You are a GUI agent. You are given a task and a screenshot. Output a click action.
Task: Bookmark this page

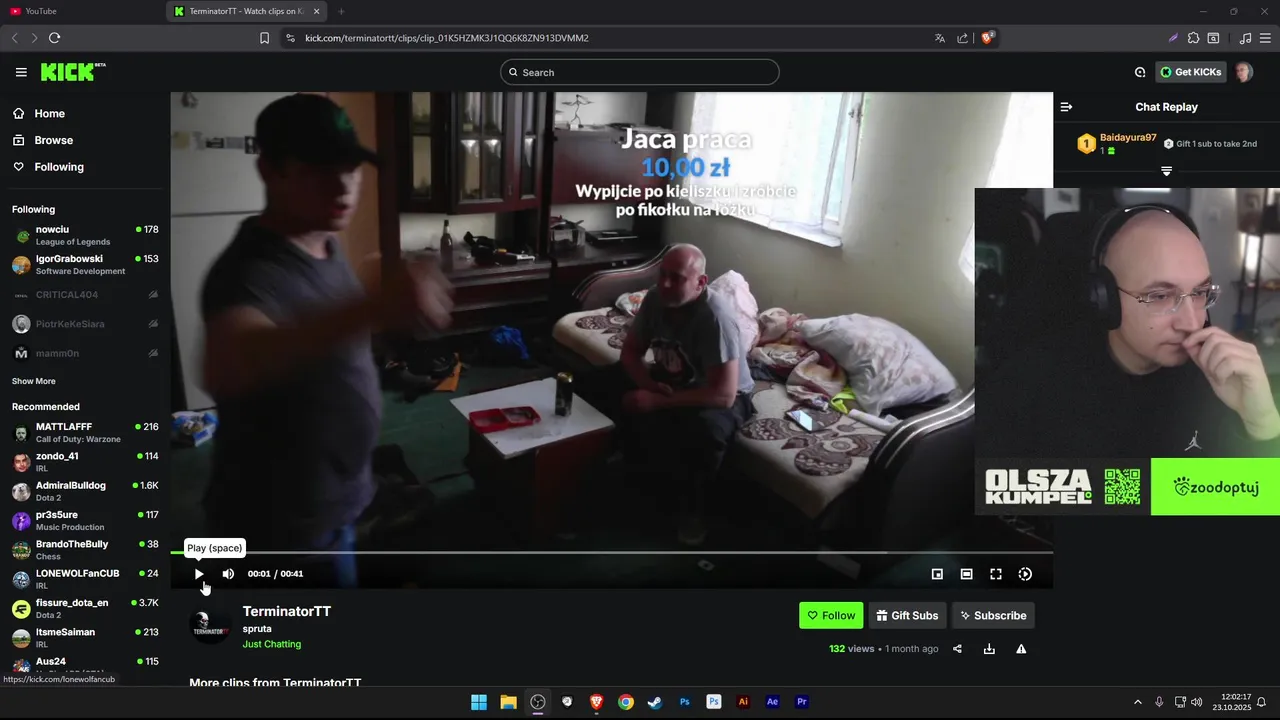[264, 38]
